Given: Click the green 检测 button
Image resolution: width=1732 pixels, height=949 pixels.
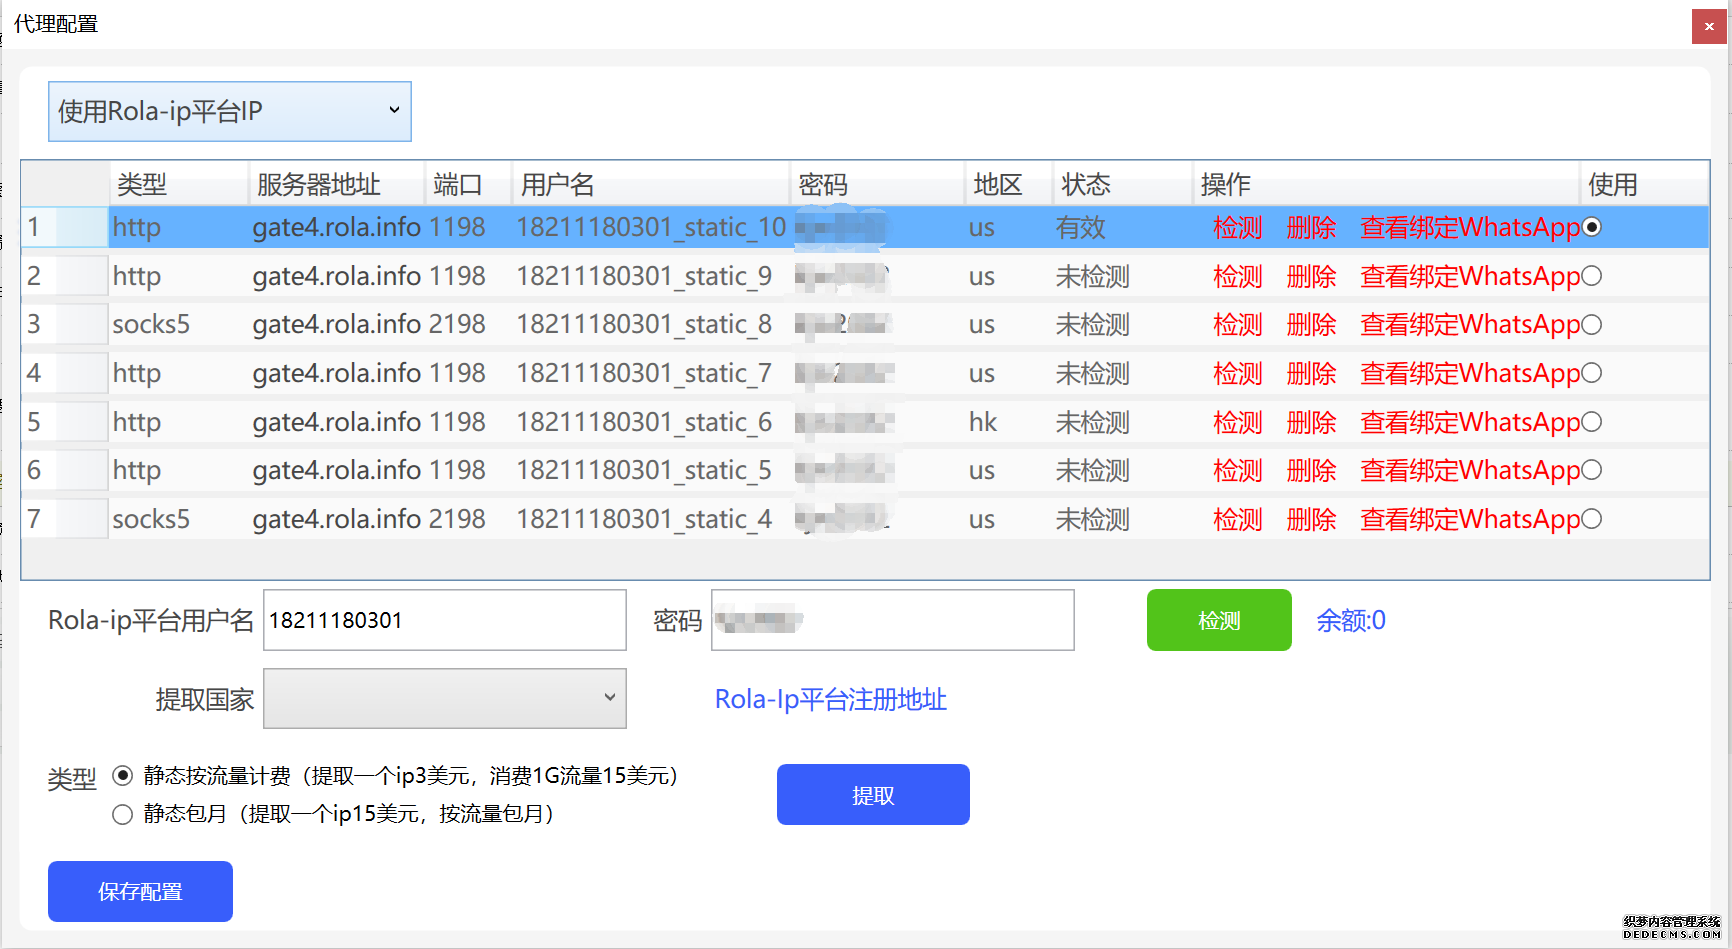Looking at the screenshot, I should click(x=1219, y=620).
